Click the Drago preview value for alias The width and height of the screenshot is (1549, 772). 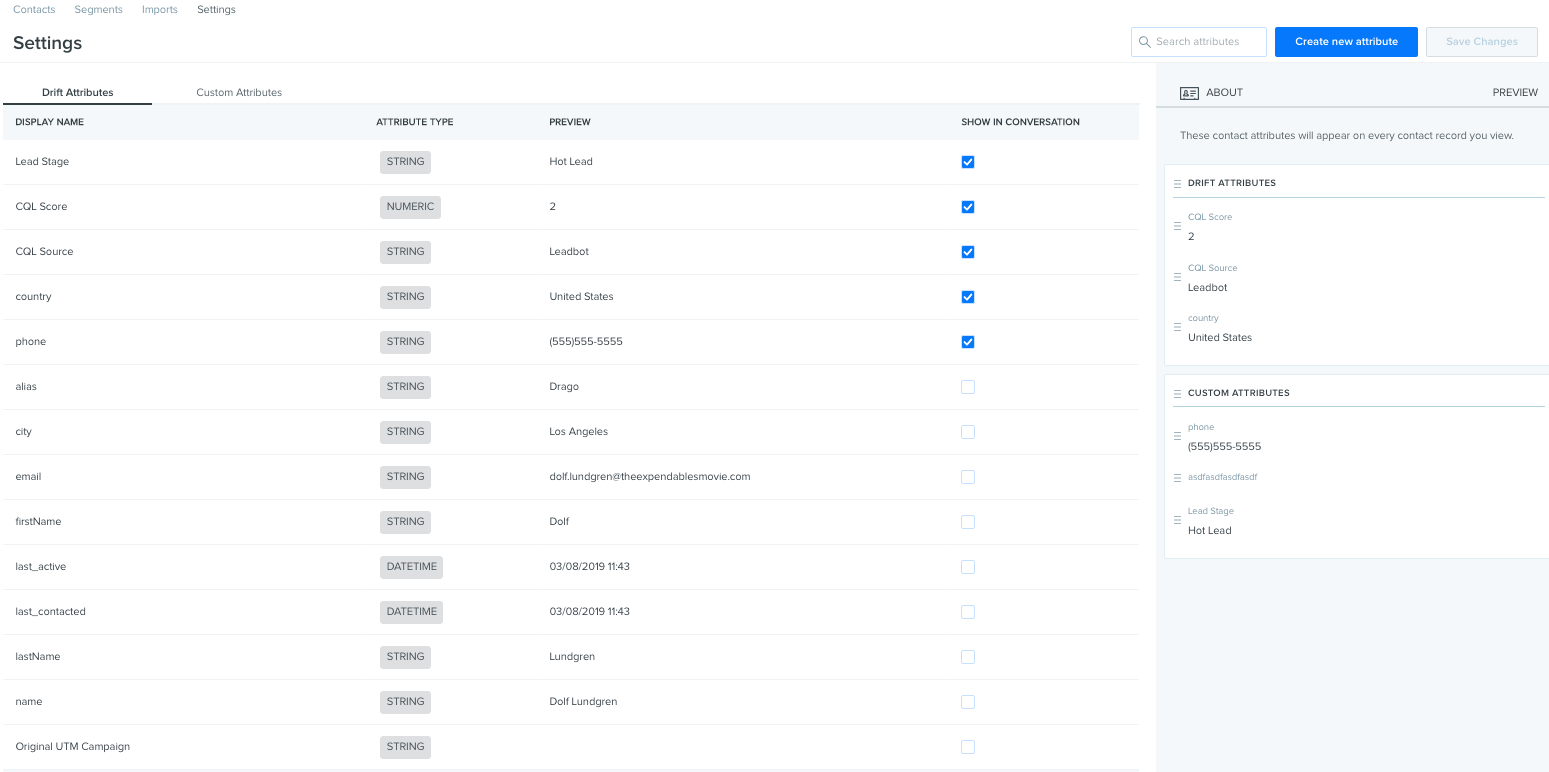pos(564,387)
